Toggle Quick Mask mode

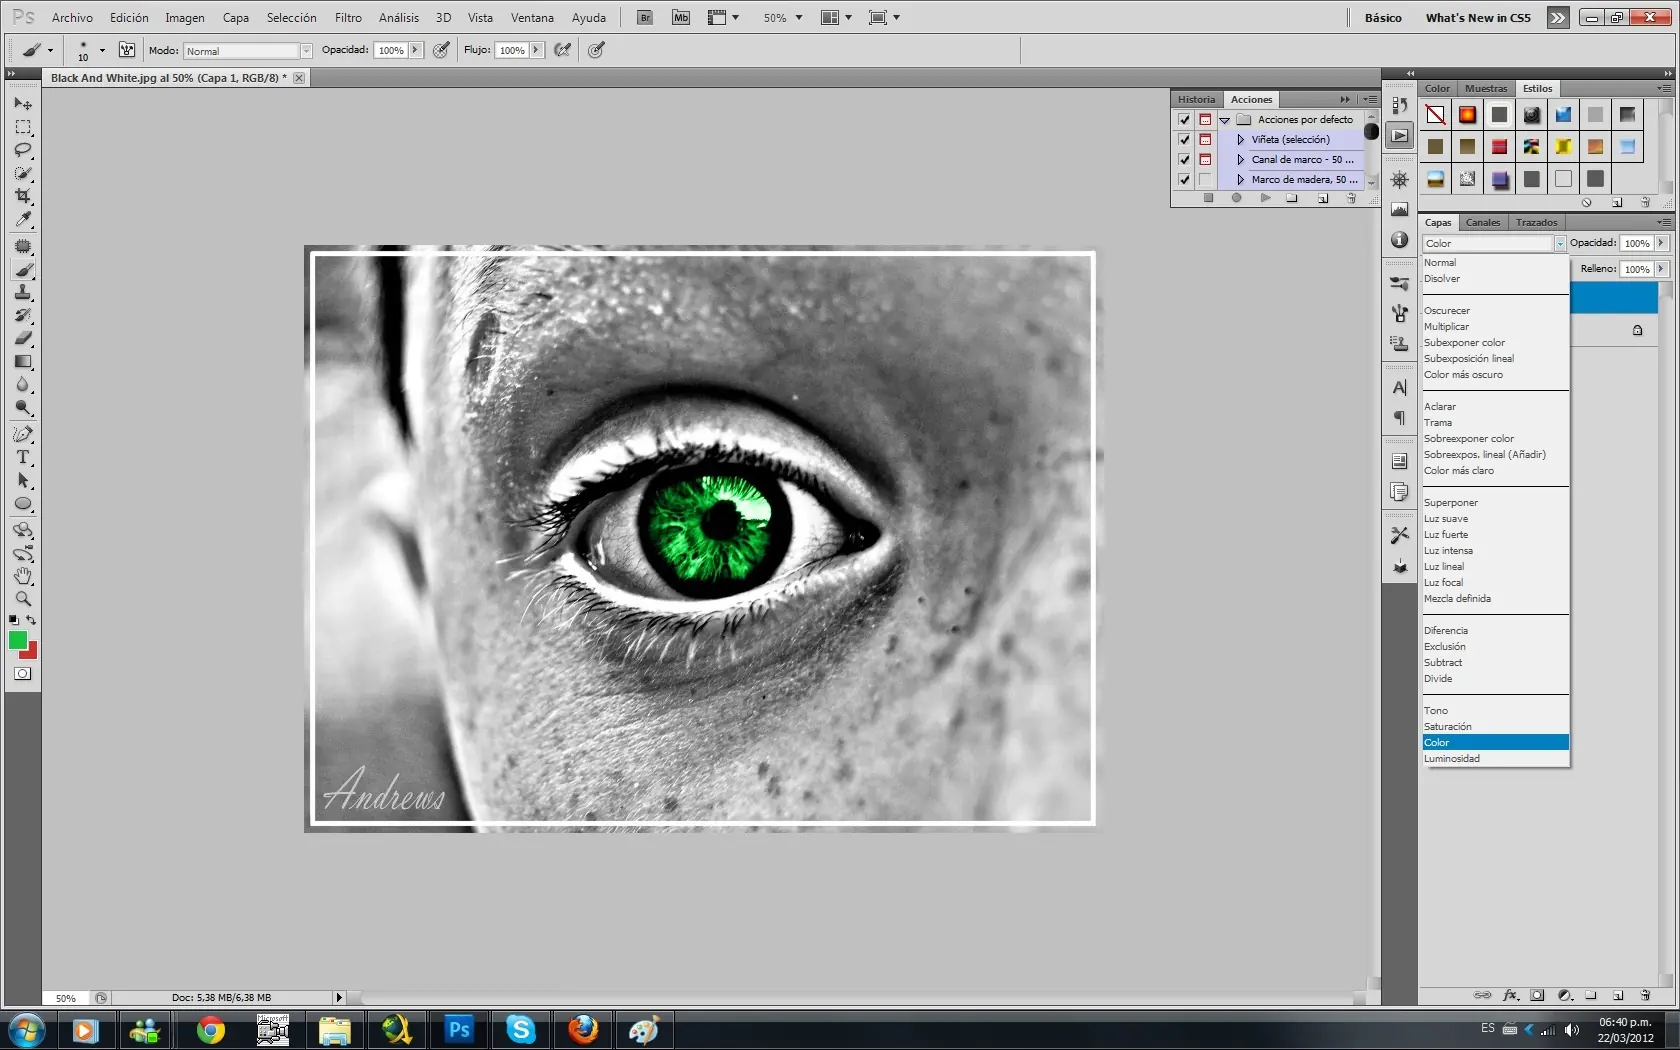22,674
